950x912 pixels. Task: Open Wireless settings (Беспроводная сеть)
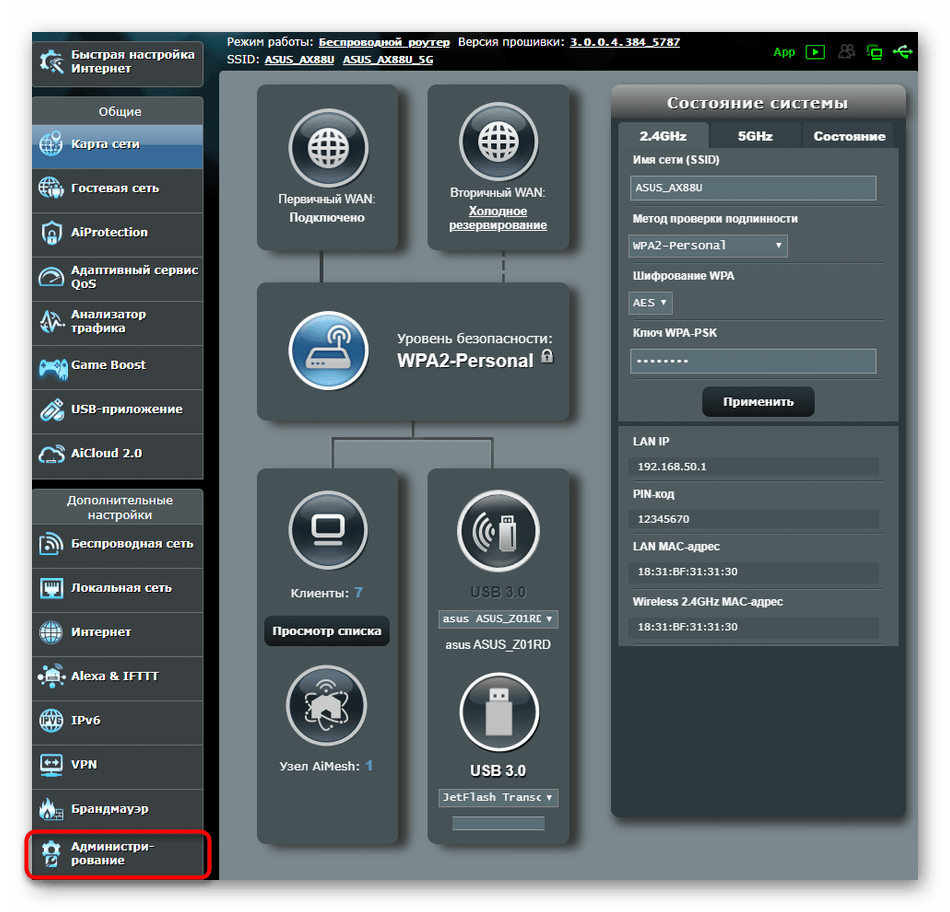pyautogui.click(x=118, y=544)
